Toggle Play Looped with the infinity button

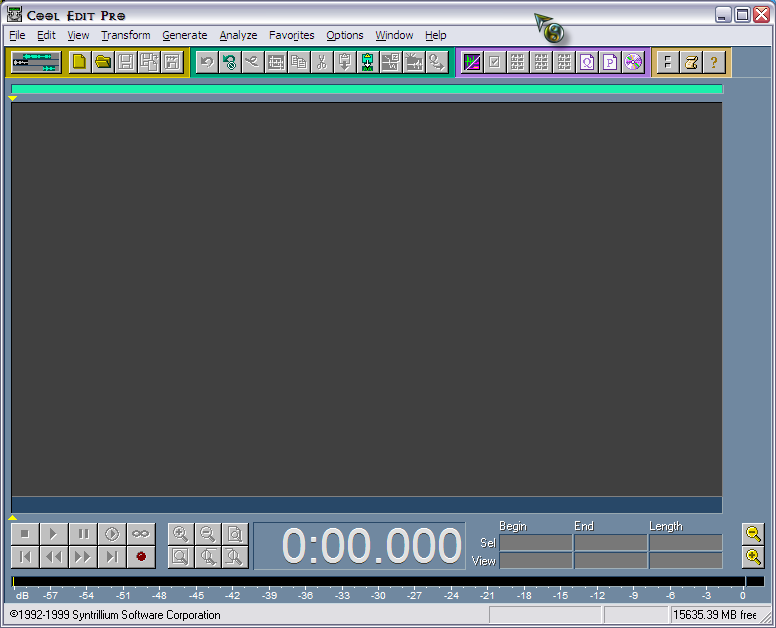click(x=141, y=534)
